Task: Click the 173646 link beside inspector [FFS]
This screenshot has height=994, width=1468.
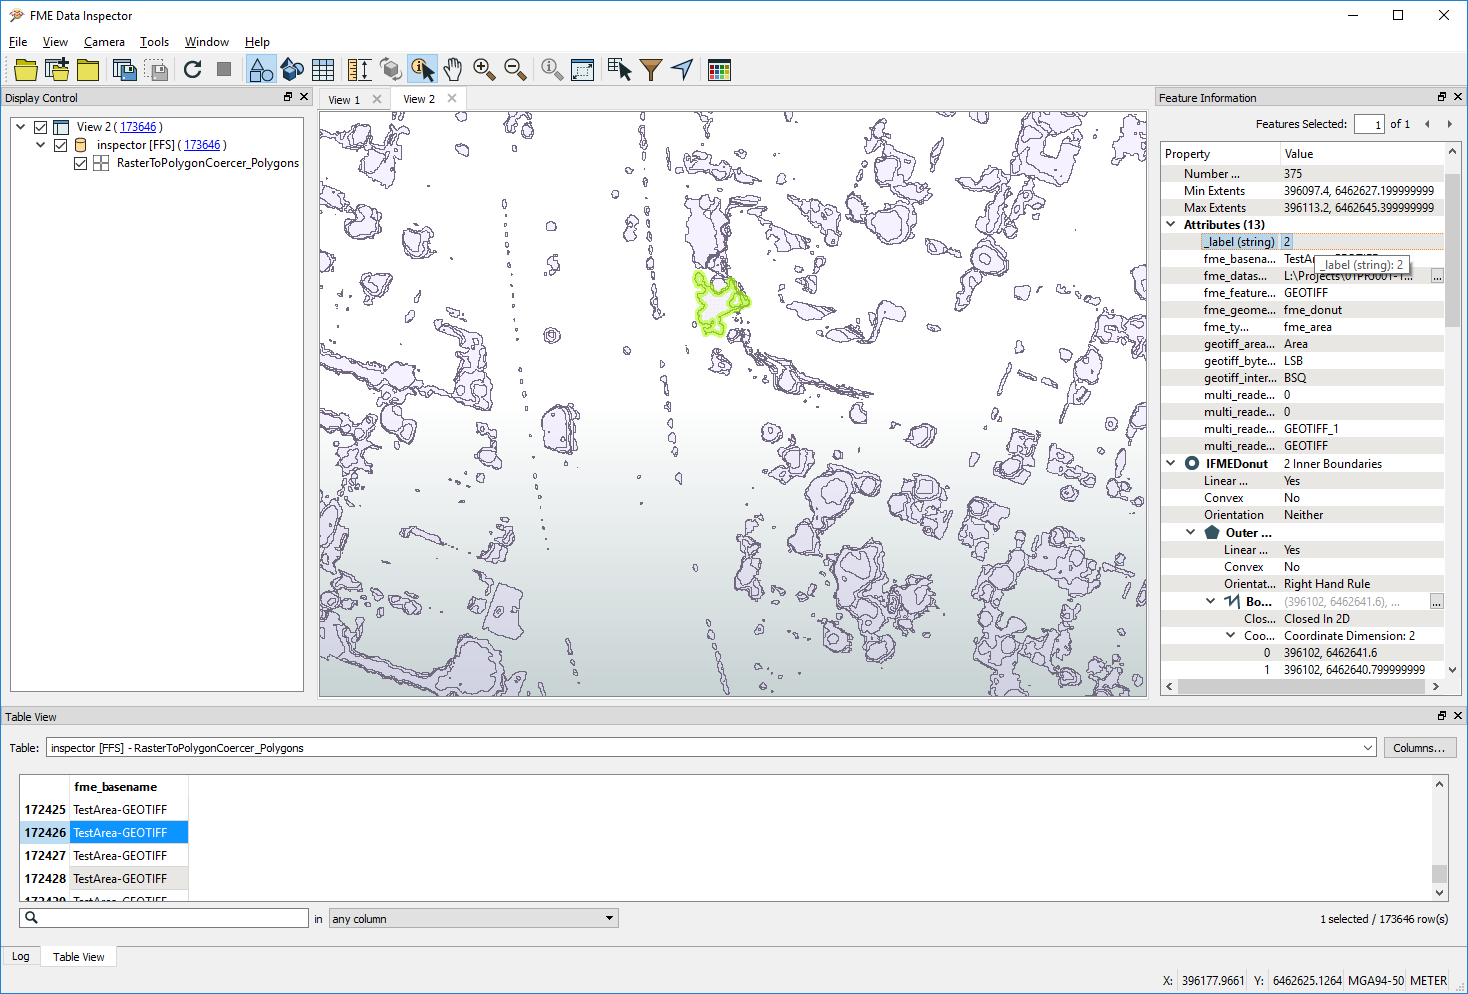Action: tap(202, 145)
